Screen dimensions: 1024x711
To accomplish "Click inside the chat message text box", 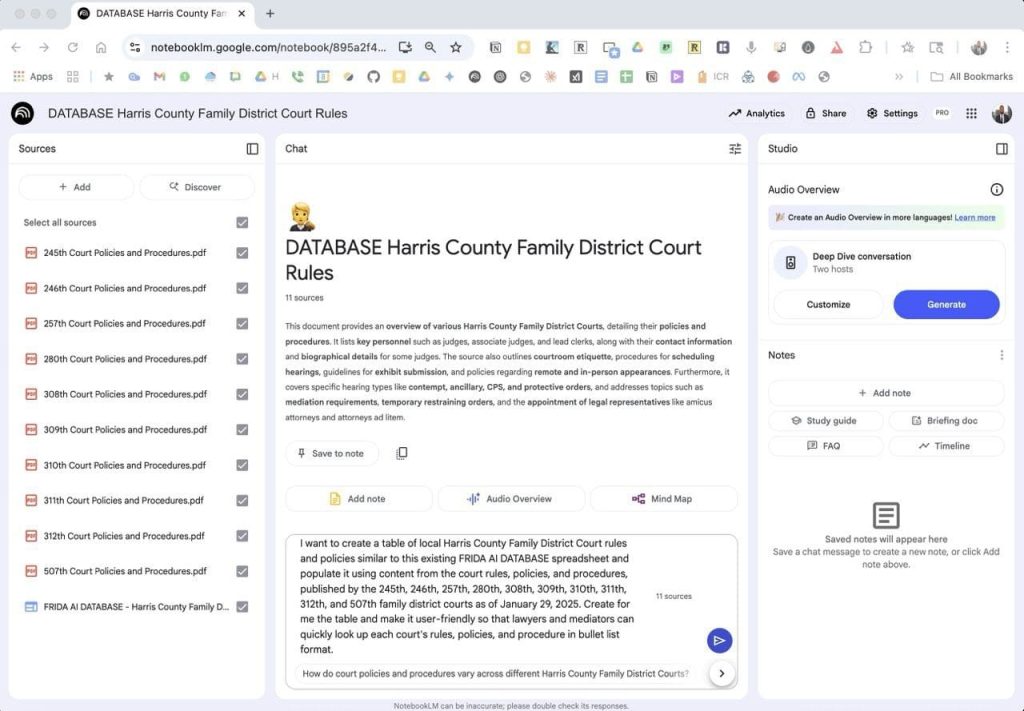I will (x=470, y=597).
